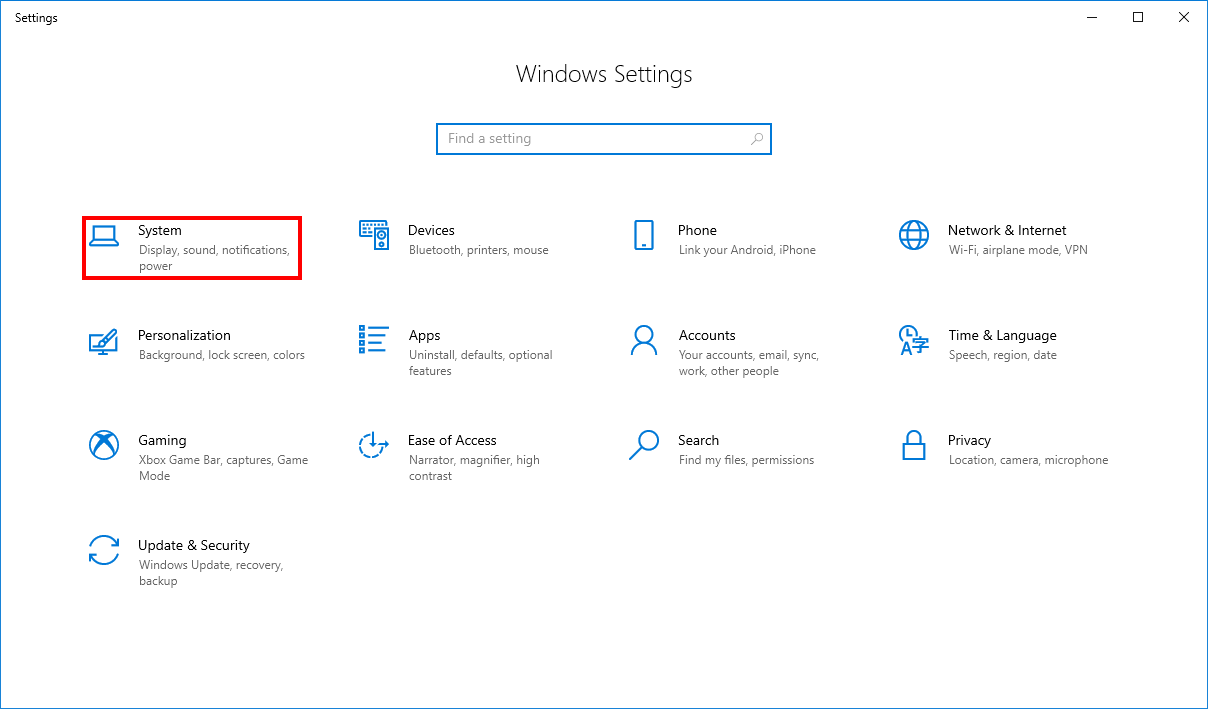1208x709 pixels.
Task: Click text 'Link your Android, iPhone'
Action: coord(747,250)
